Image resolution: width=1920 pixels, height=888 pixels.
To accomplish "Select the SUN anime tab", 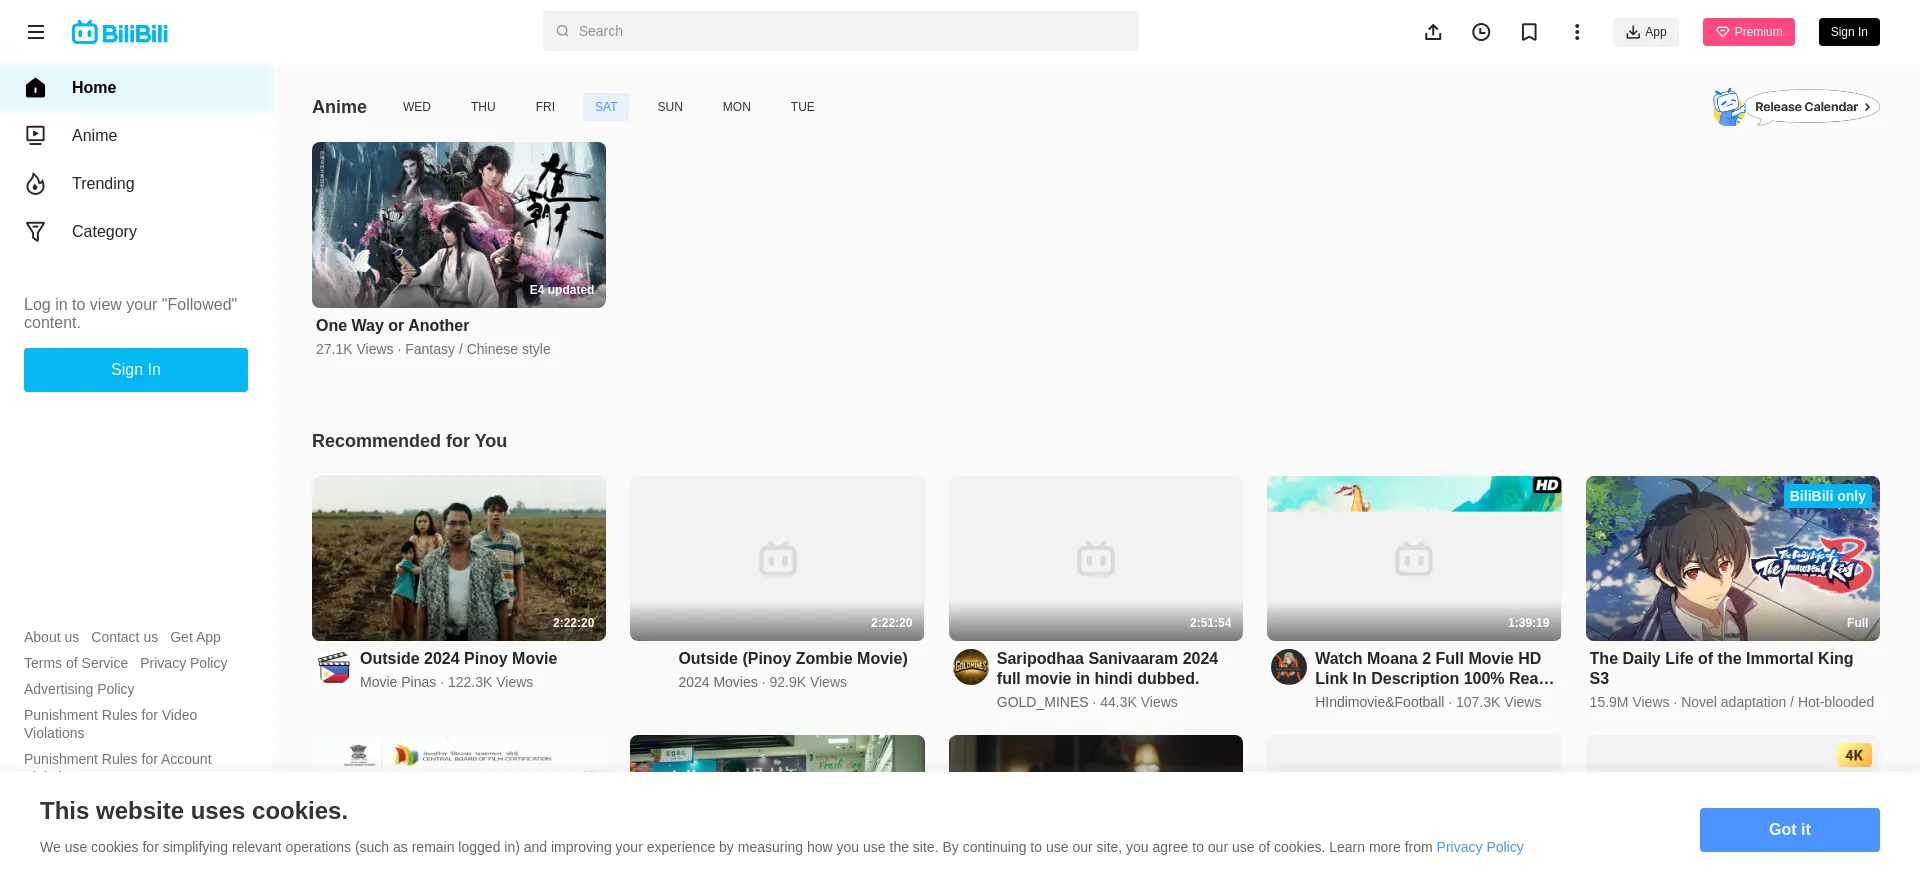I will 670,107.
